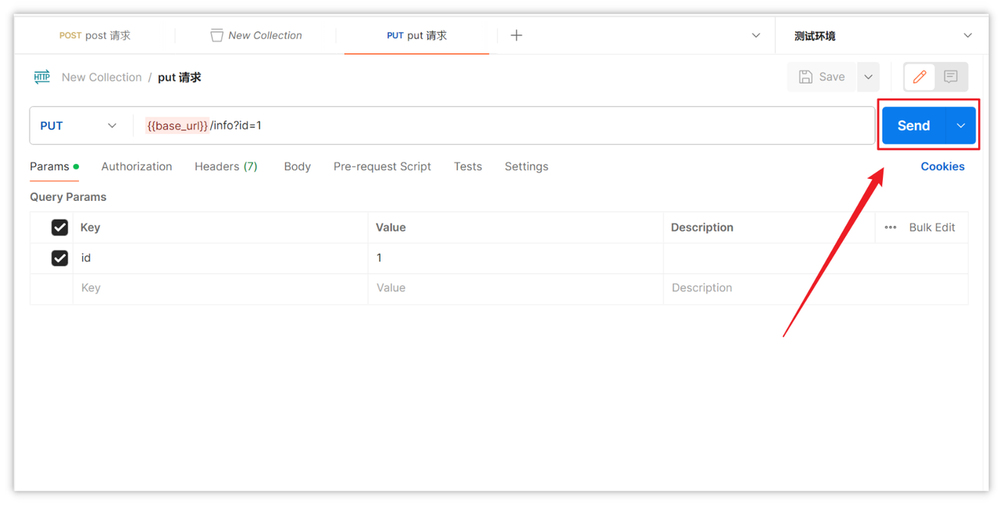Screen dimensions: 1000x508
Task: Switch to the Authorization tab
Action: point(136,167)
